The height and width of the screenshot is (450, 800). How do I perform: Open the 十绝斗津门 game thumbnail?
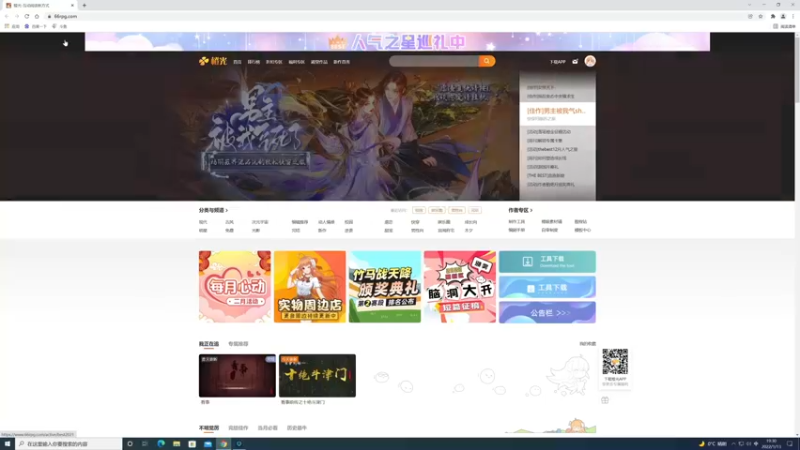pos(317,376)
